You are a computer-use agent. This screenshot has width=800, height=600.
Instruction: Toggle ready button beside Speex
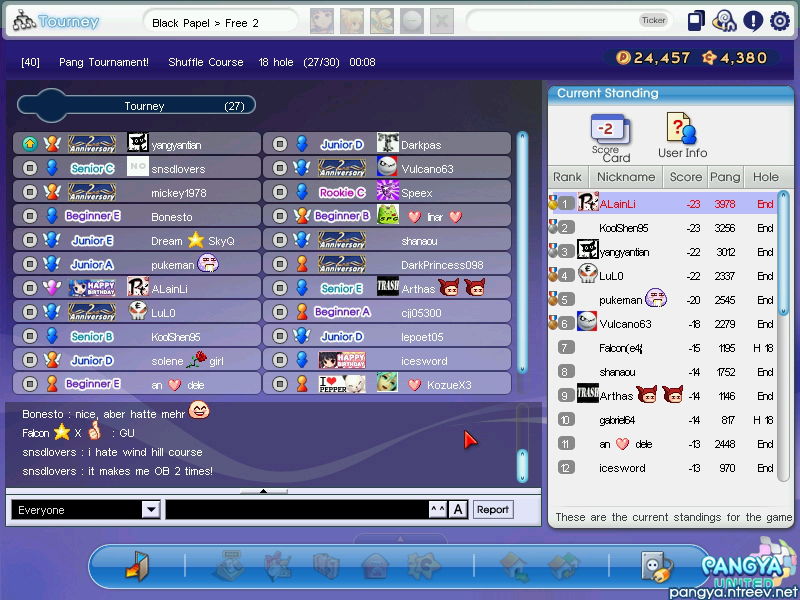click(x=280, y=192)
